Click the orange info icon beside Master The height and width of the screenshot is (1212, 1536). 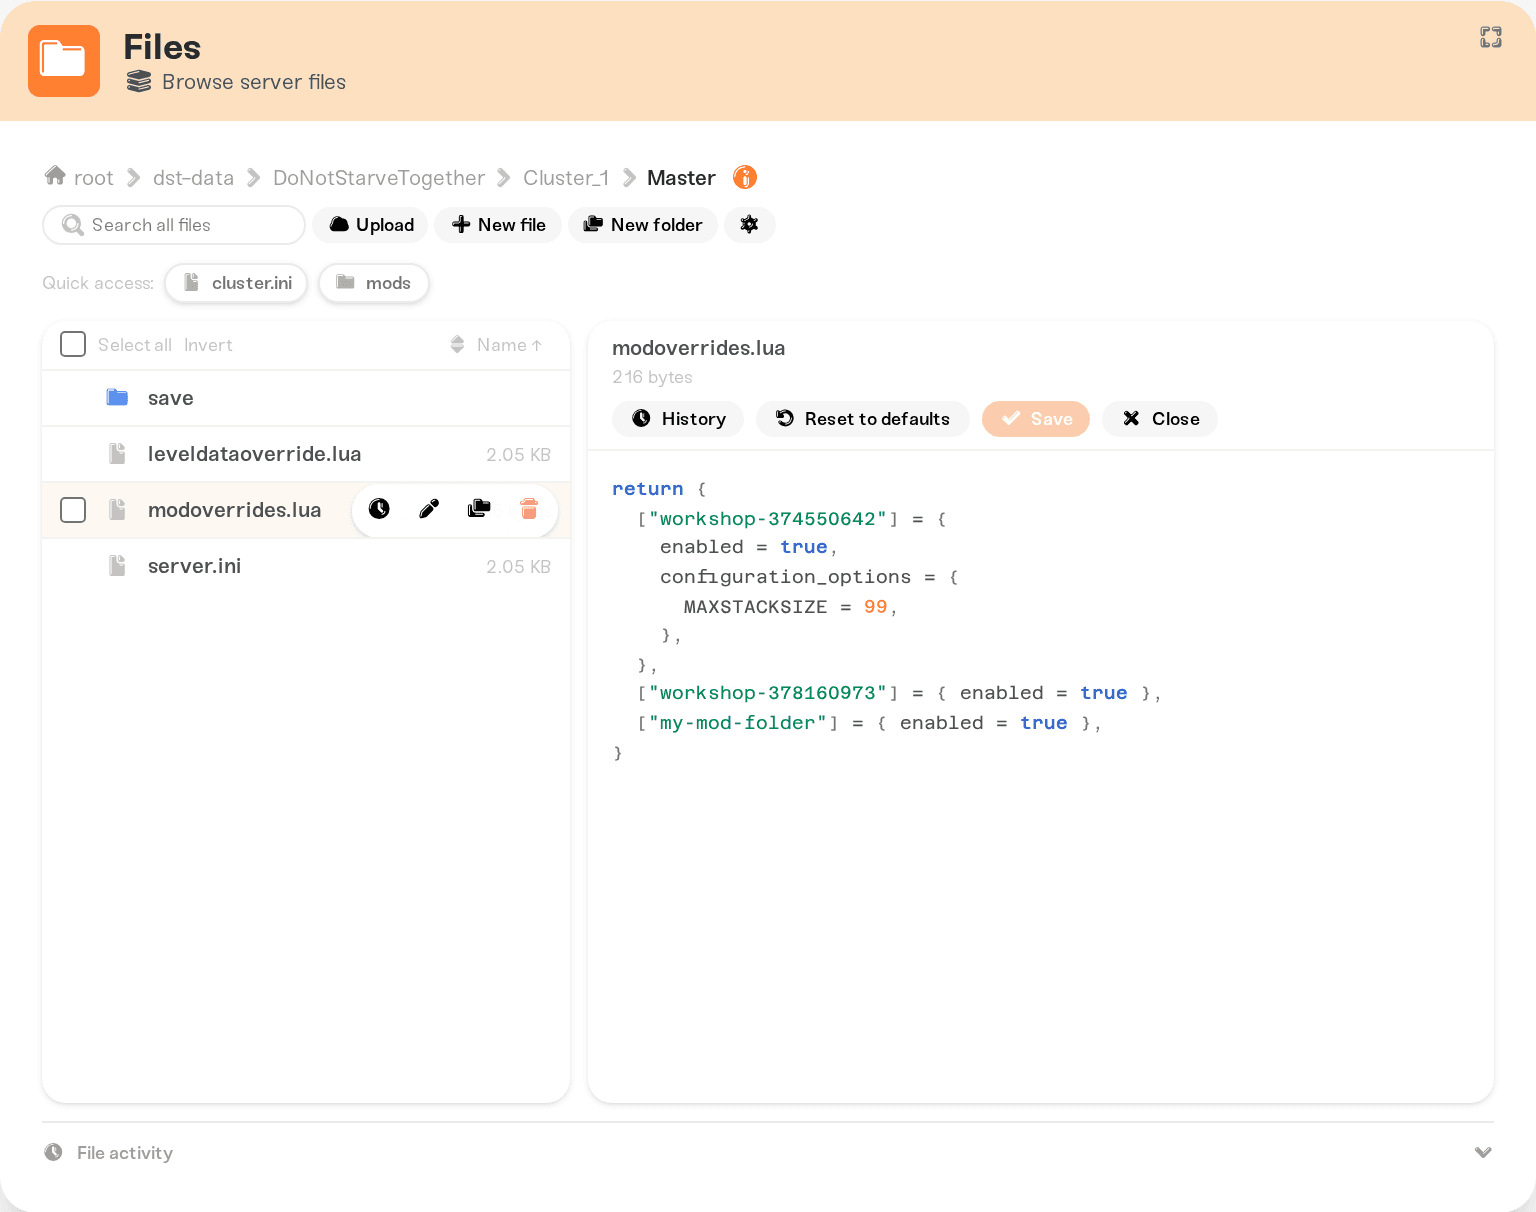745,177
